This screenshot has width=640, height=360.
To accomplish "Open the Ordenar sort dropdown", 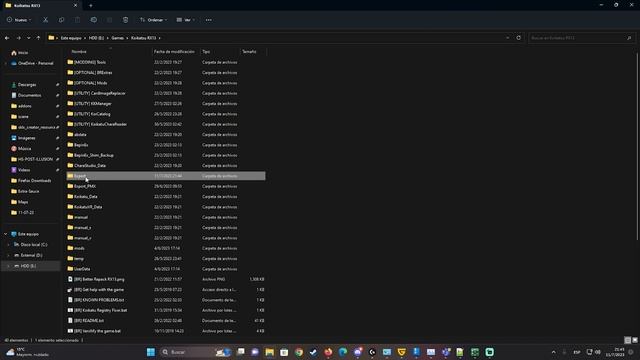I will [153, 20].
